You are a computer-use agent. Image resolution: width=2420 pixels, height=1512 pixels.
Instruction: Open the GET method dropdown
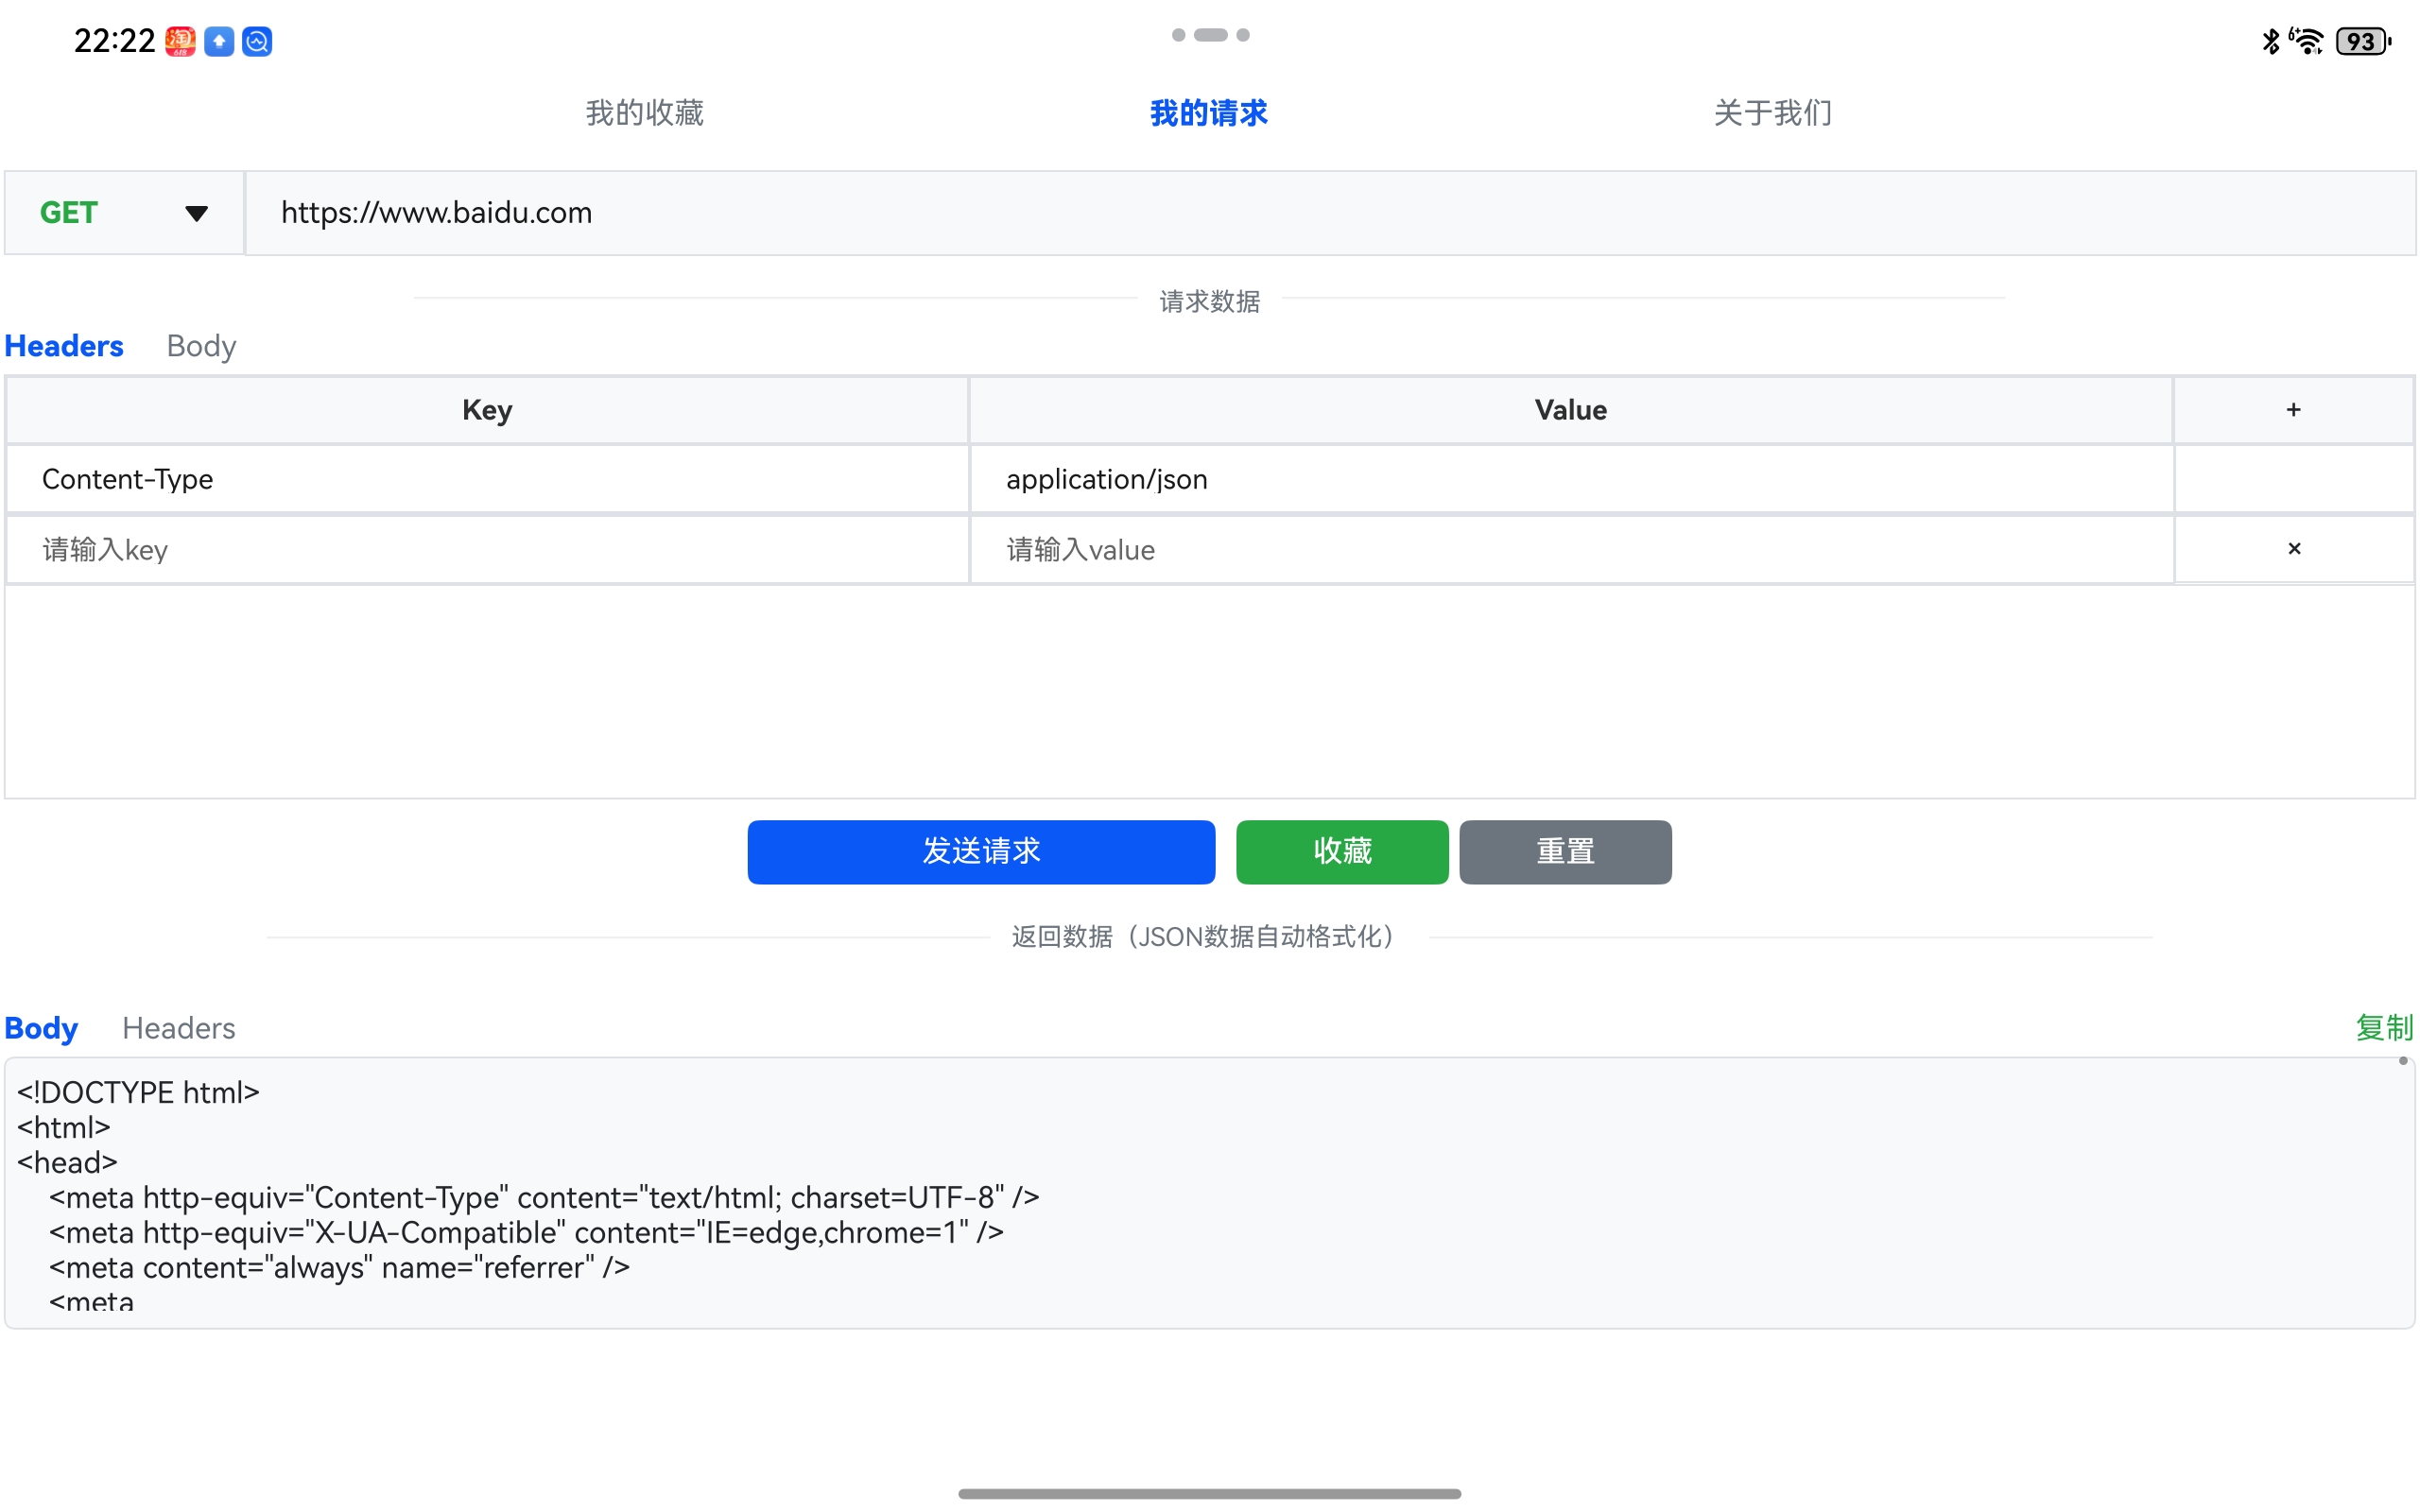pyautogui.click(x=124, y=213)
